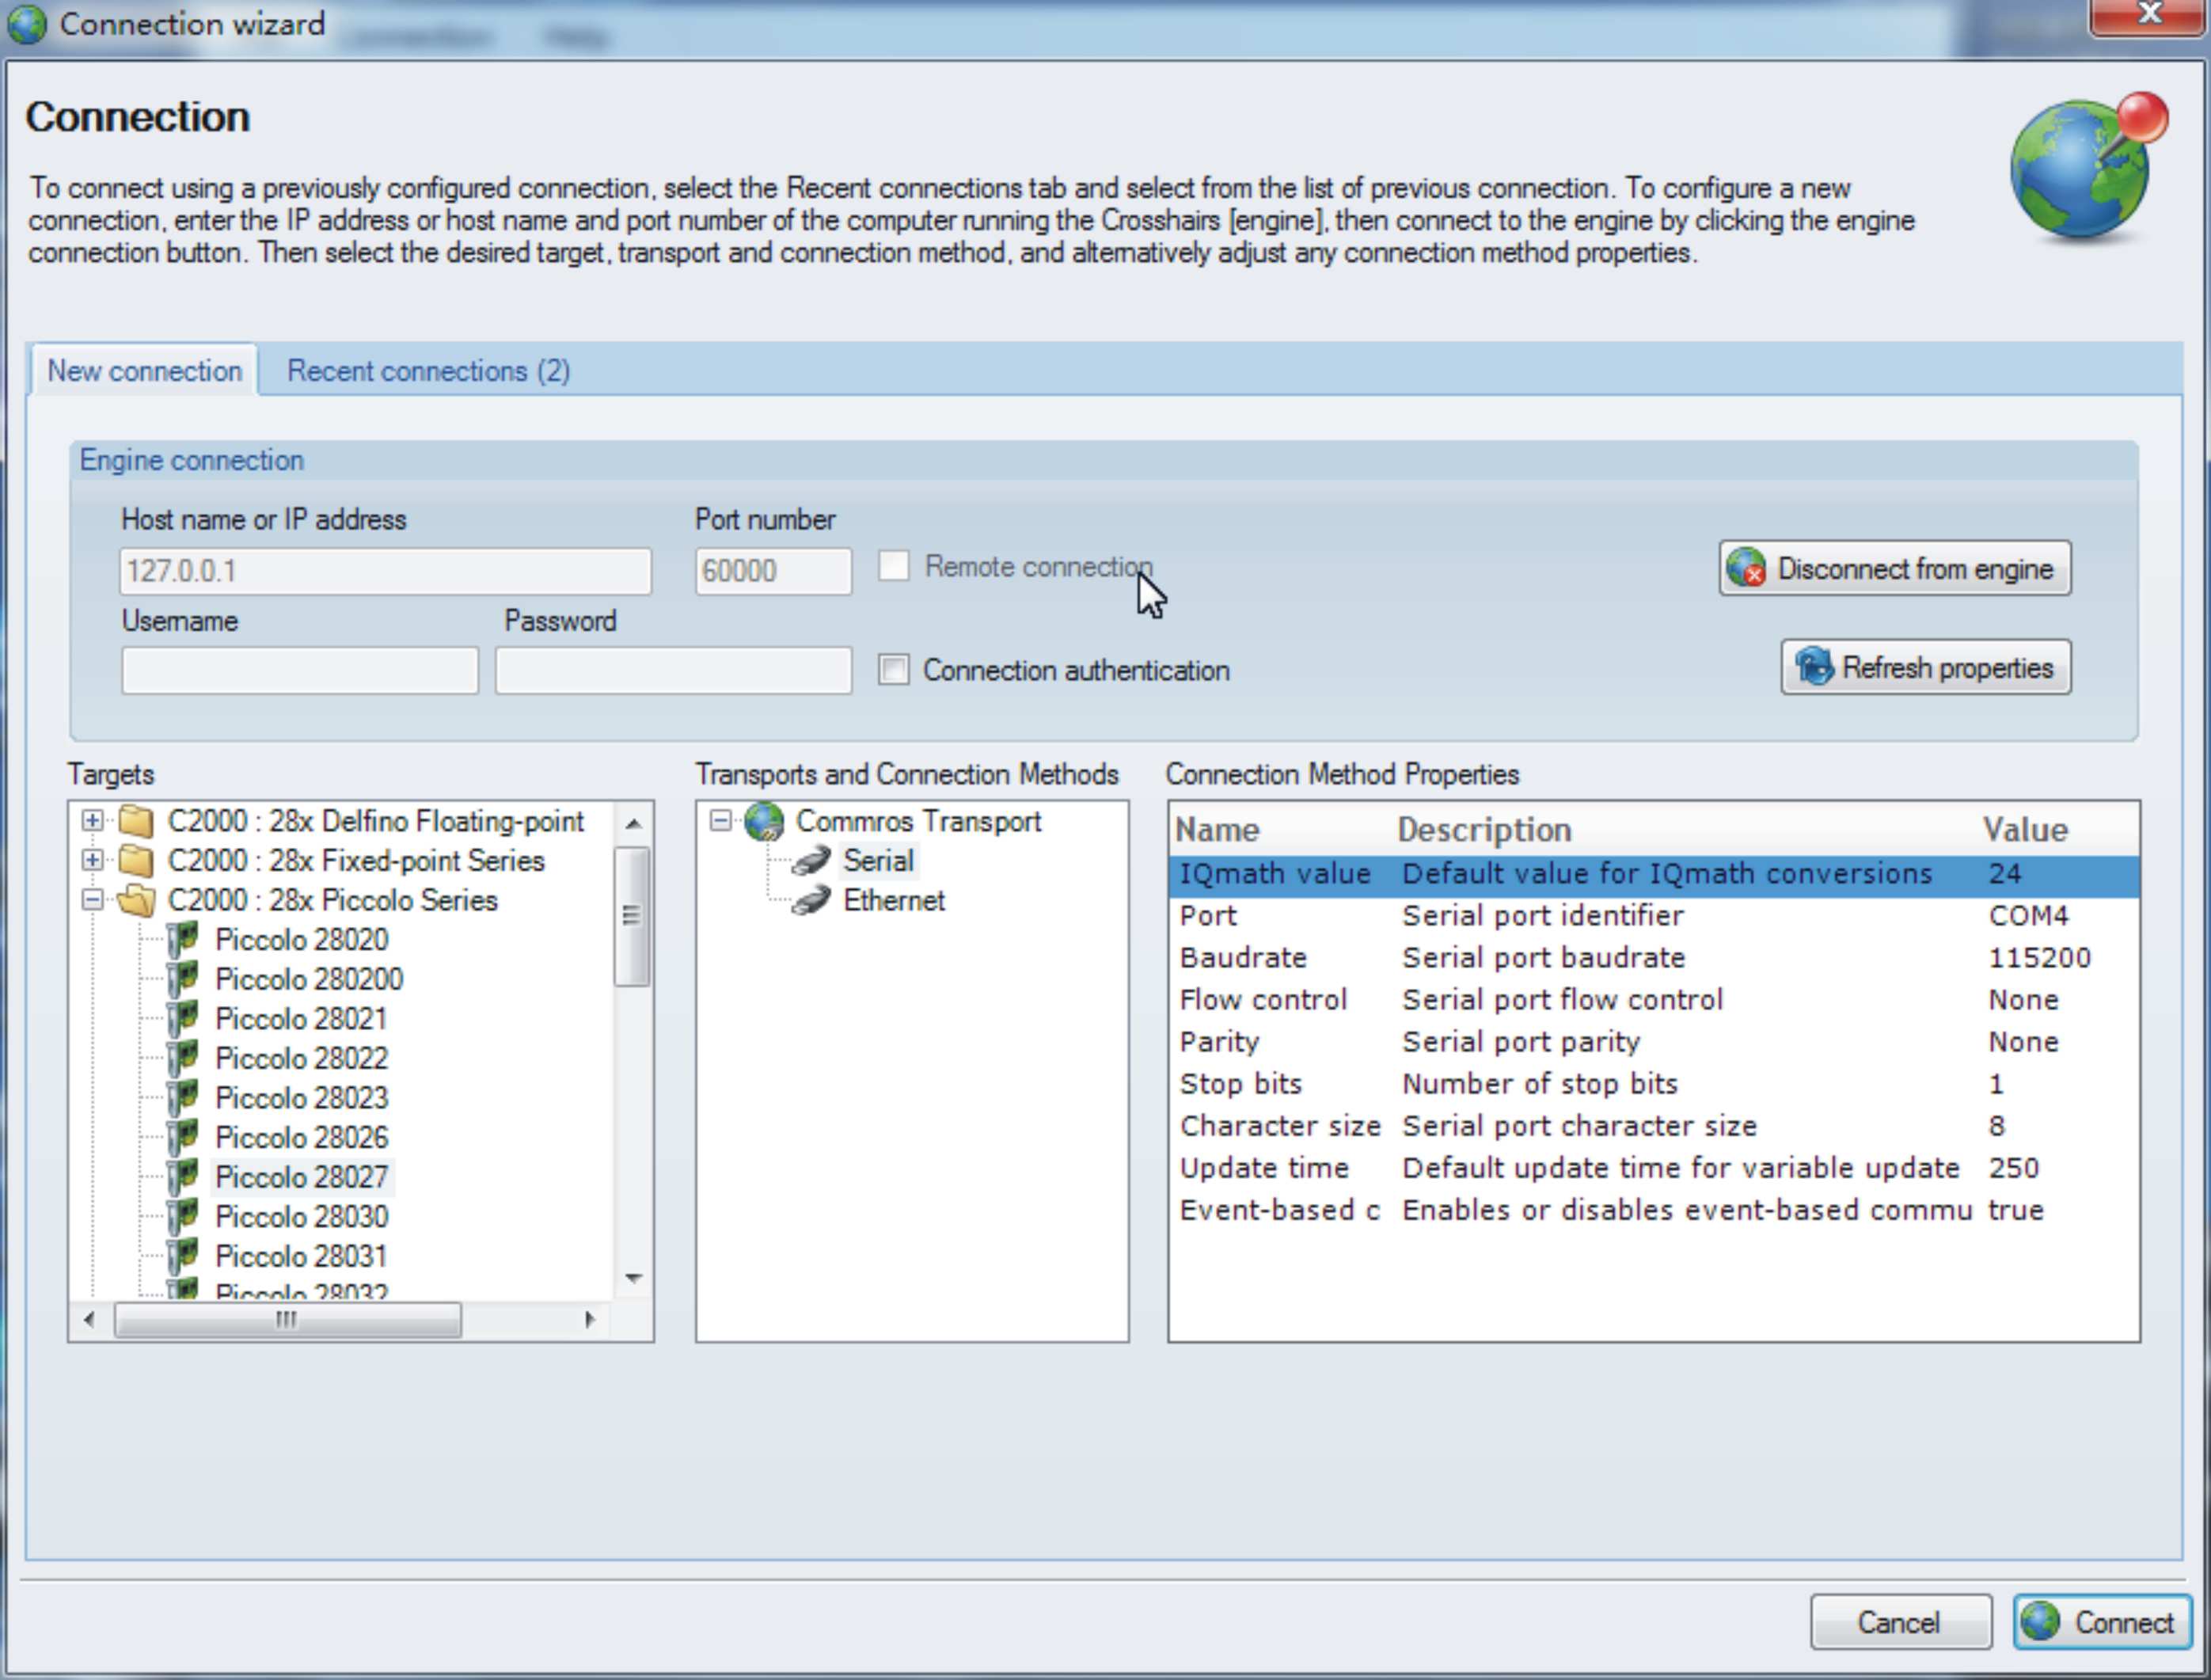The height and width of the screenshot is (1680, 2211).
Task: Expand the 28x Delfino Floating-point node
Action: point(92,821)
